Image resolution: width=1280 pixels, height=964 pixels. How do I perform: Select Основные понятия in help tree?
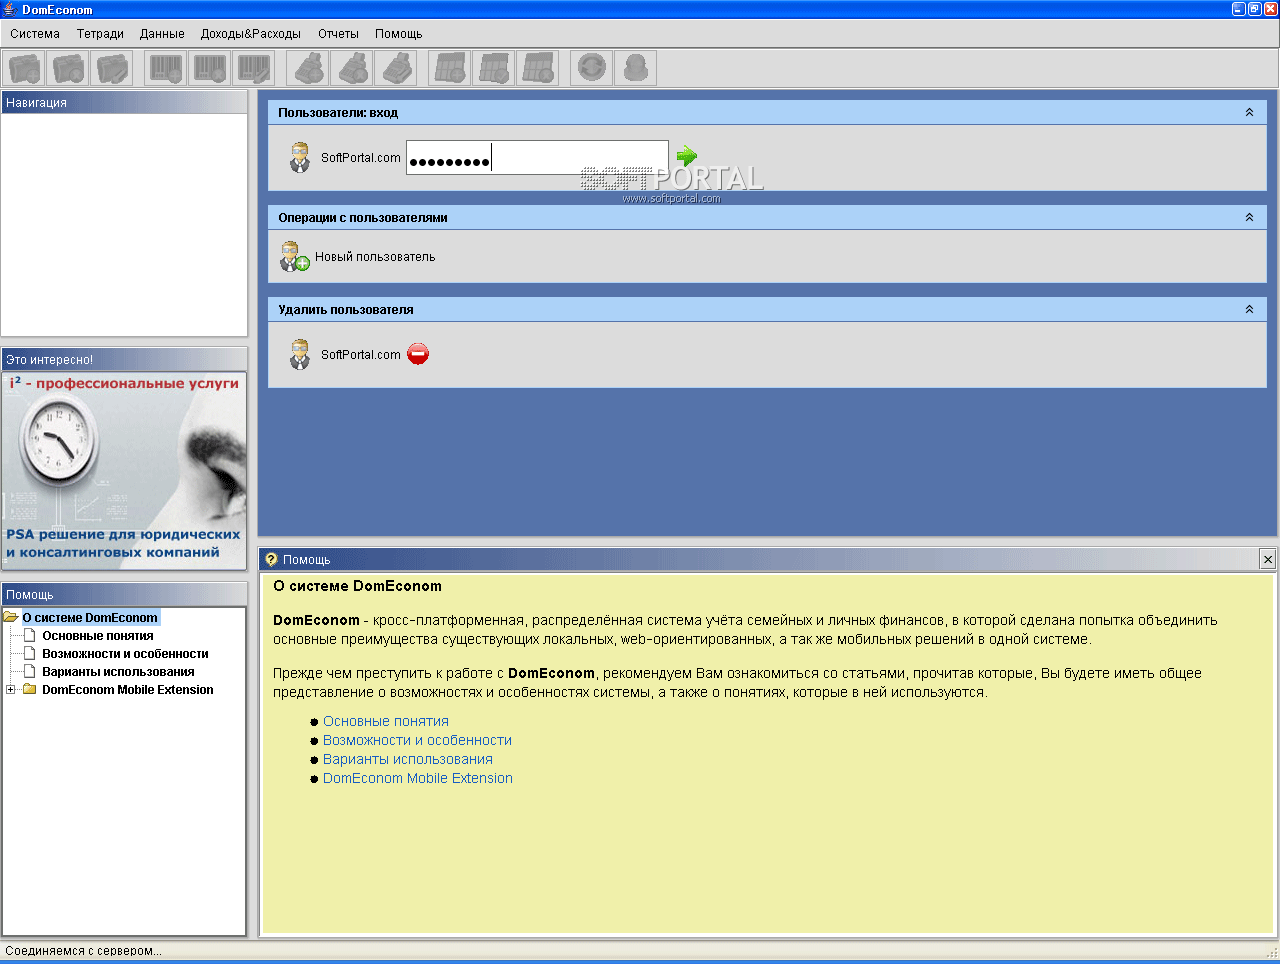[x=98, y=636]
